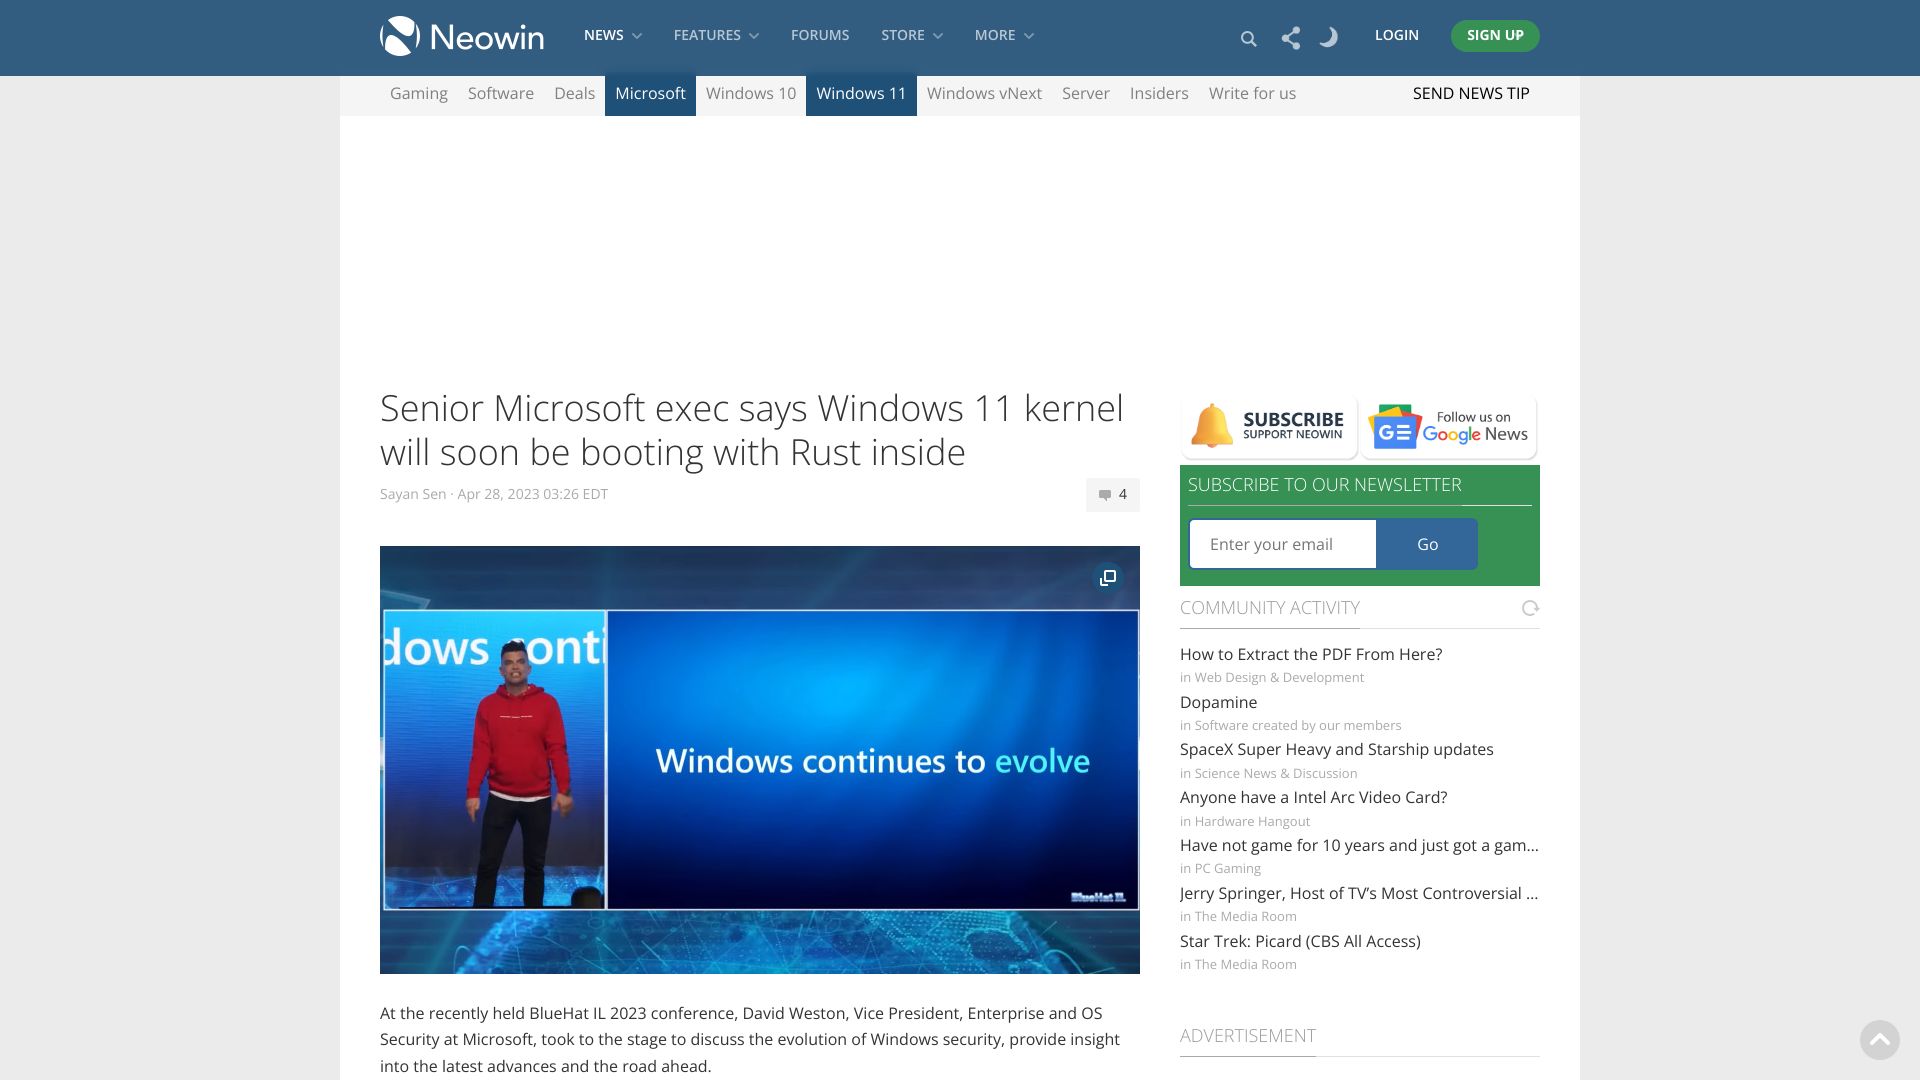This screenshot has width=1920, height=1080.
Task: Expand the article image gallery icon
Action: pyautogui.click(x=1108, y=578)
